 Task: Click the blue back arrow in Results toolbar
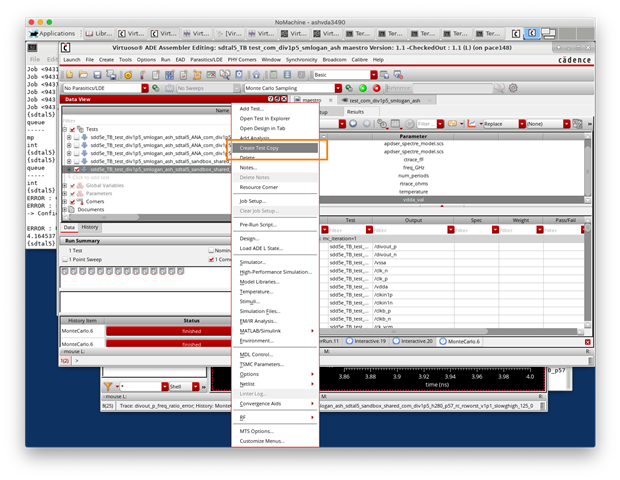pos(353,124)
